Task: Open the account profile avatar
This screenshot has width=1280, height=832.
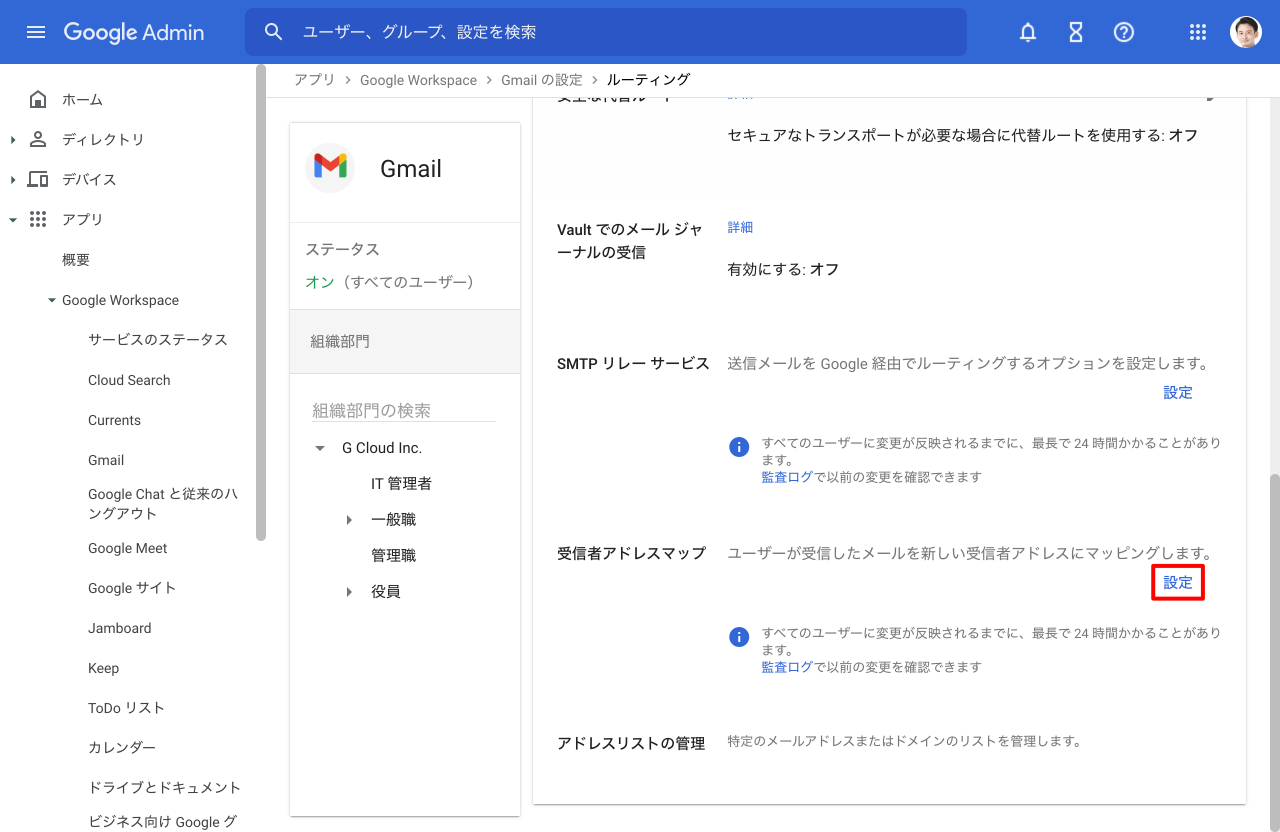Action: (x=1246, y=32)
